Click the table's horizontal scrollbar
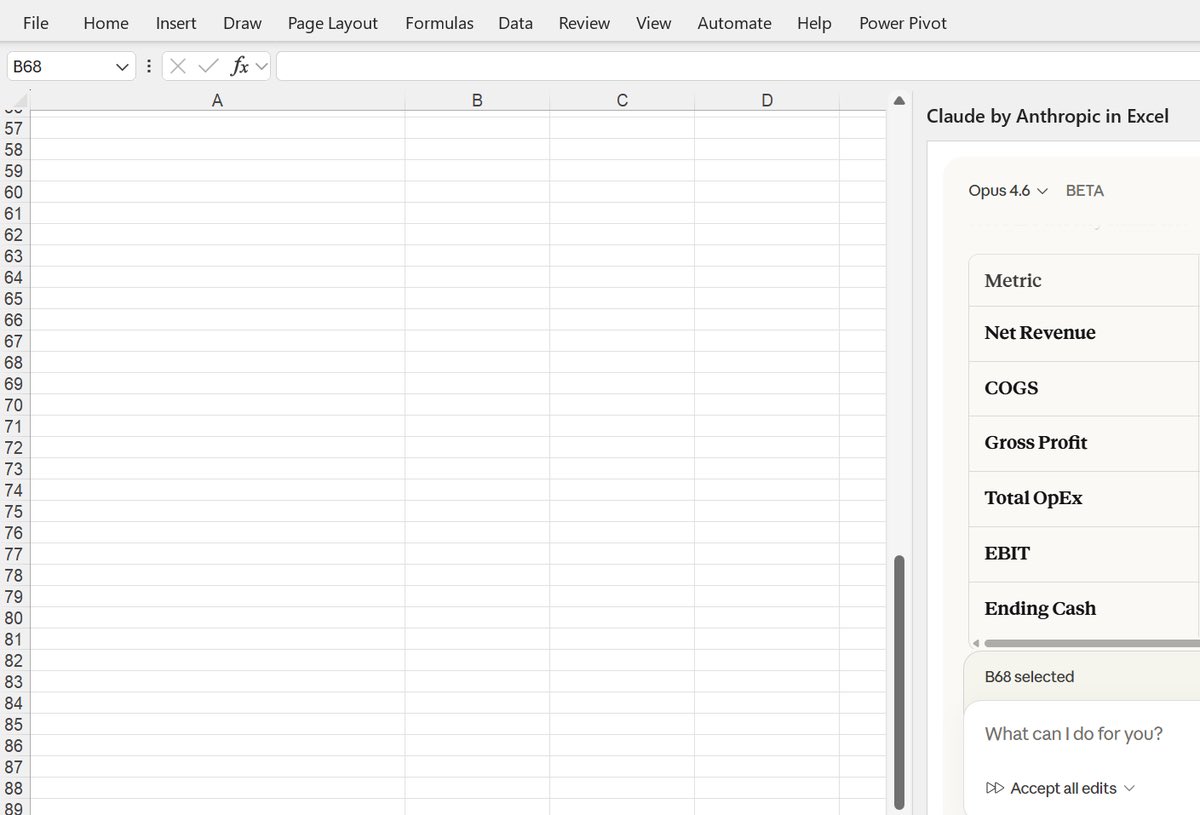This screenshot has height=815, width=1200. (1092, 643)
